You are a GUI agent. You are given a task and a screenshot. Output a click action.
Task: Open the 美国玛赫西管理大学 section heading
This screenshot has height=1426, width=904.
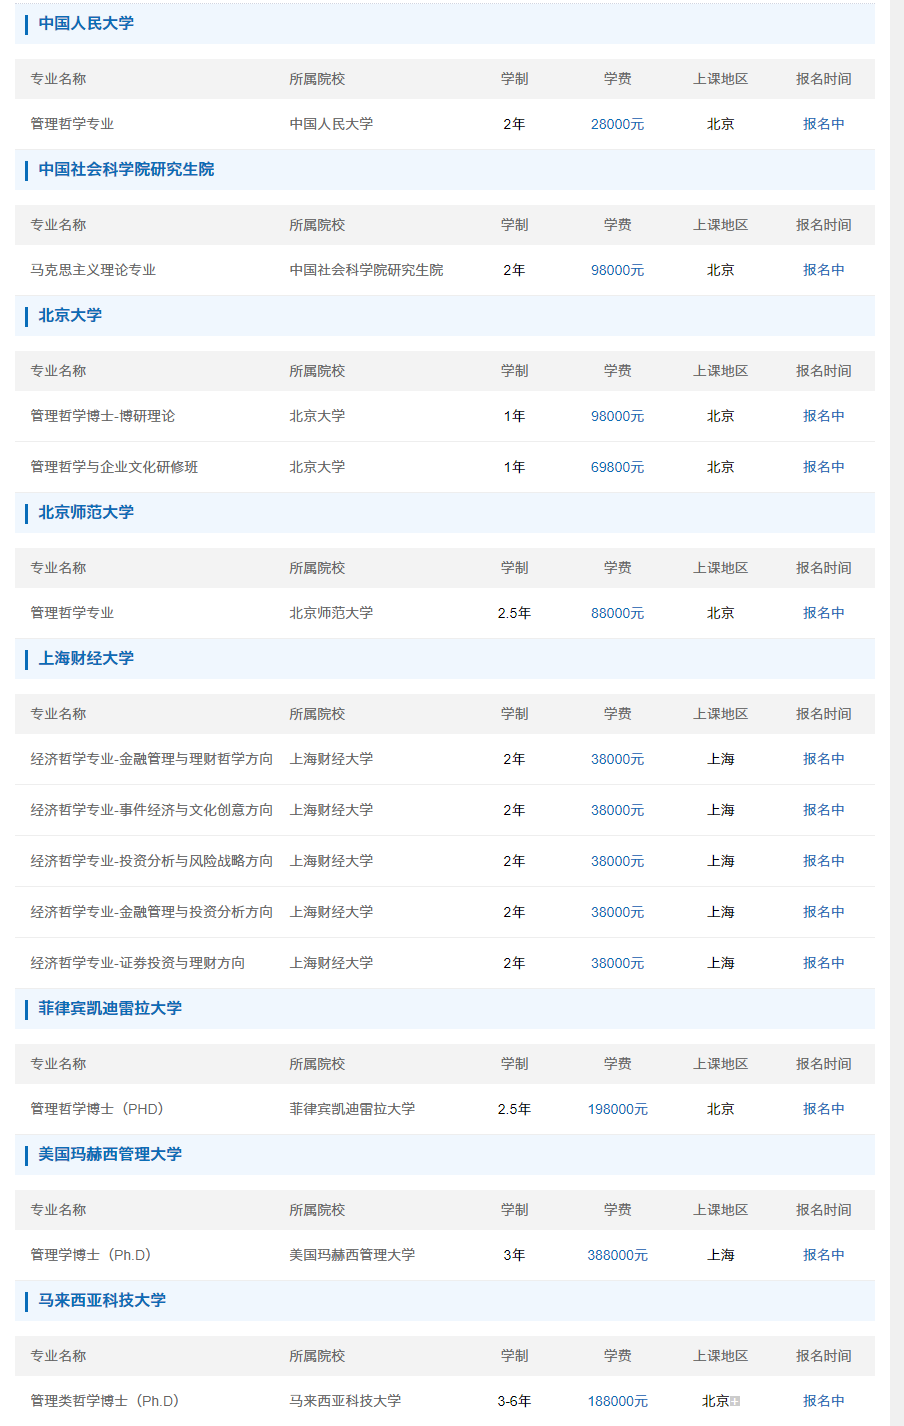[110, 1154]
